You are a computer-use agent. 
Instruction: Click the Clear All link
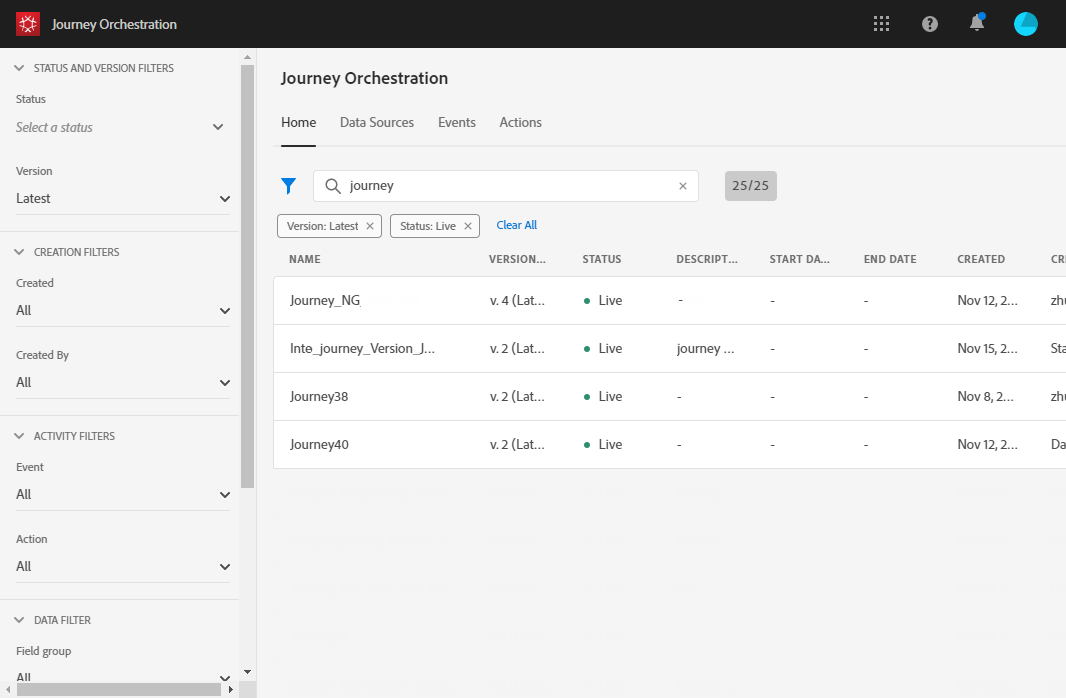[516, 225]
